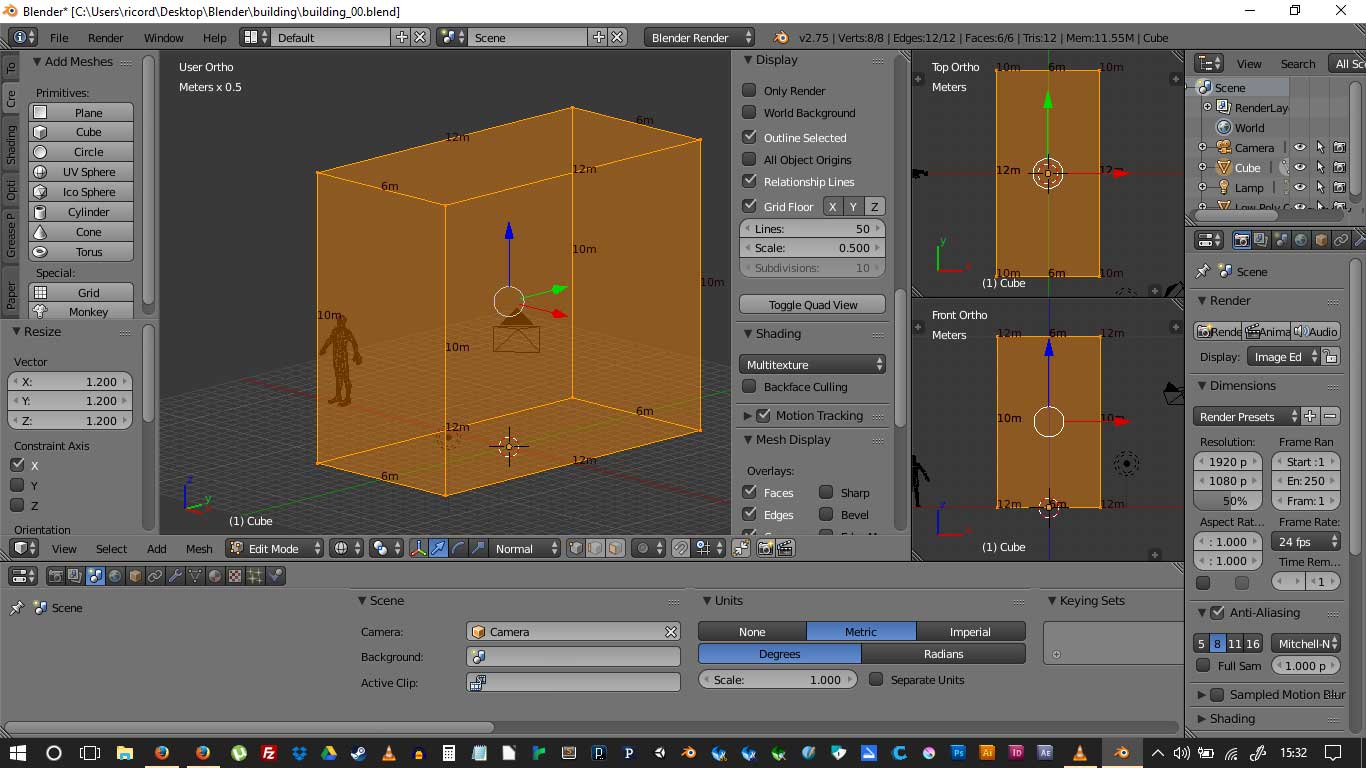Viewport: 1366px width, 768px height.
Task: Add a Monkey mesh primitive
Action: pyautogui.click(x=88, y=312)
